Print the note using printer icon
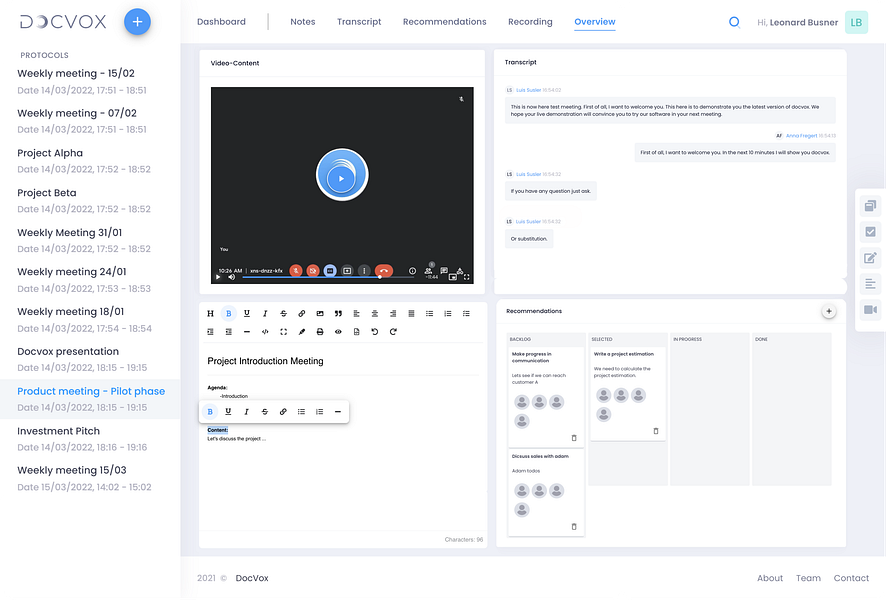The image size is (886, 600). [320, 332]
